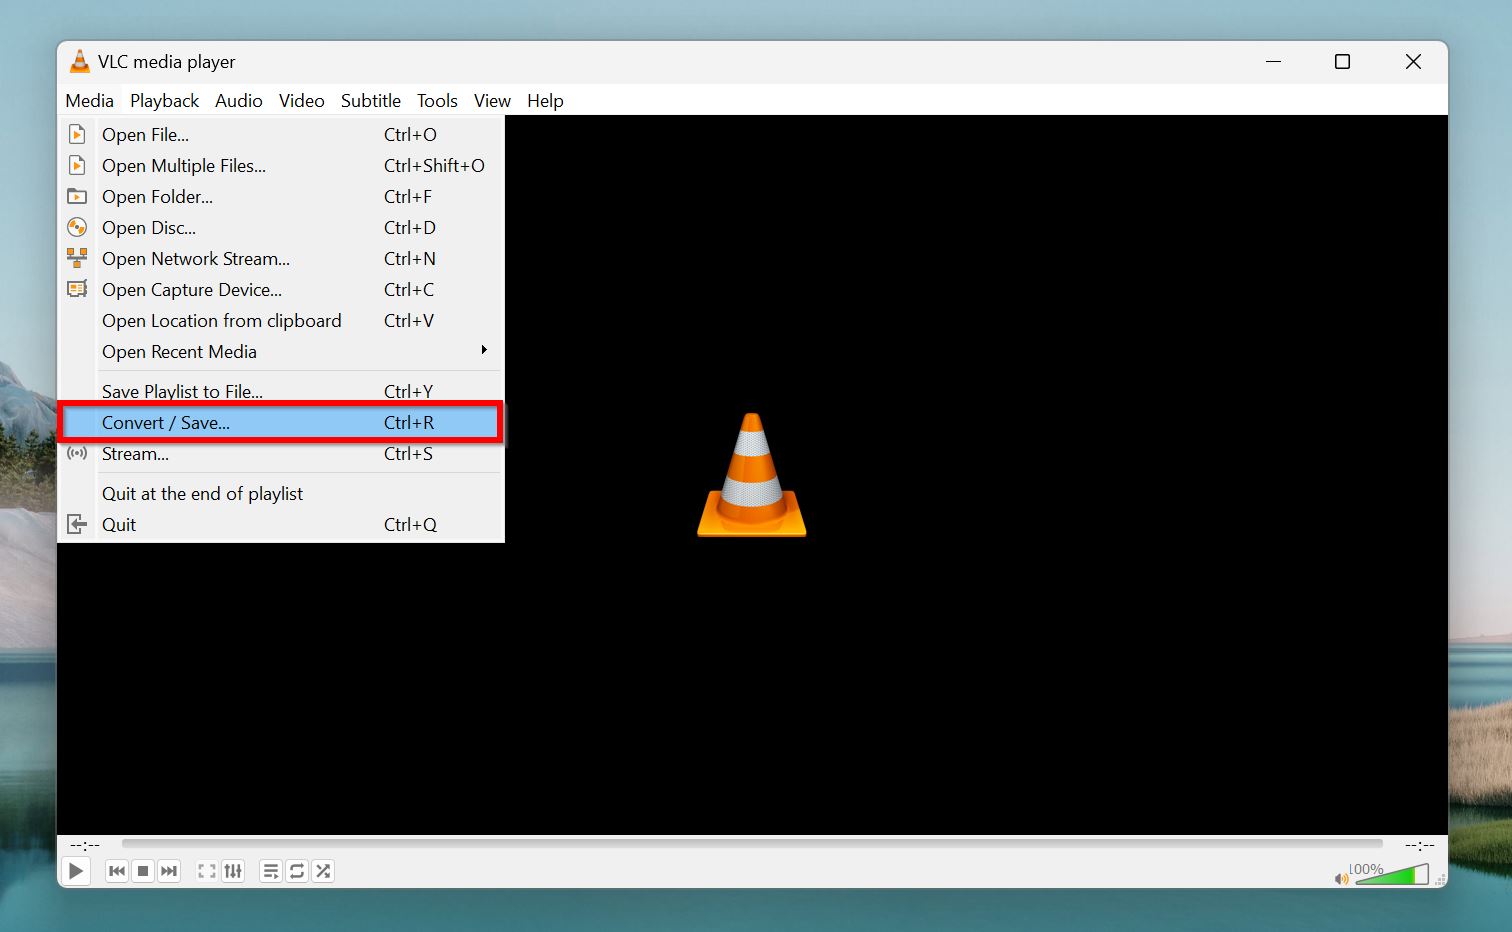Click the Play button
This screenshot has height=932, width=1512.
(76, 871)
